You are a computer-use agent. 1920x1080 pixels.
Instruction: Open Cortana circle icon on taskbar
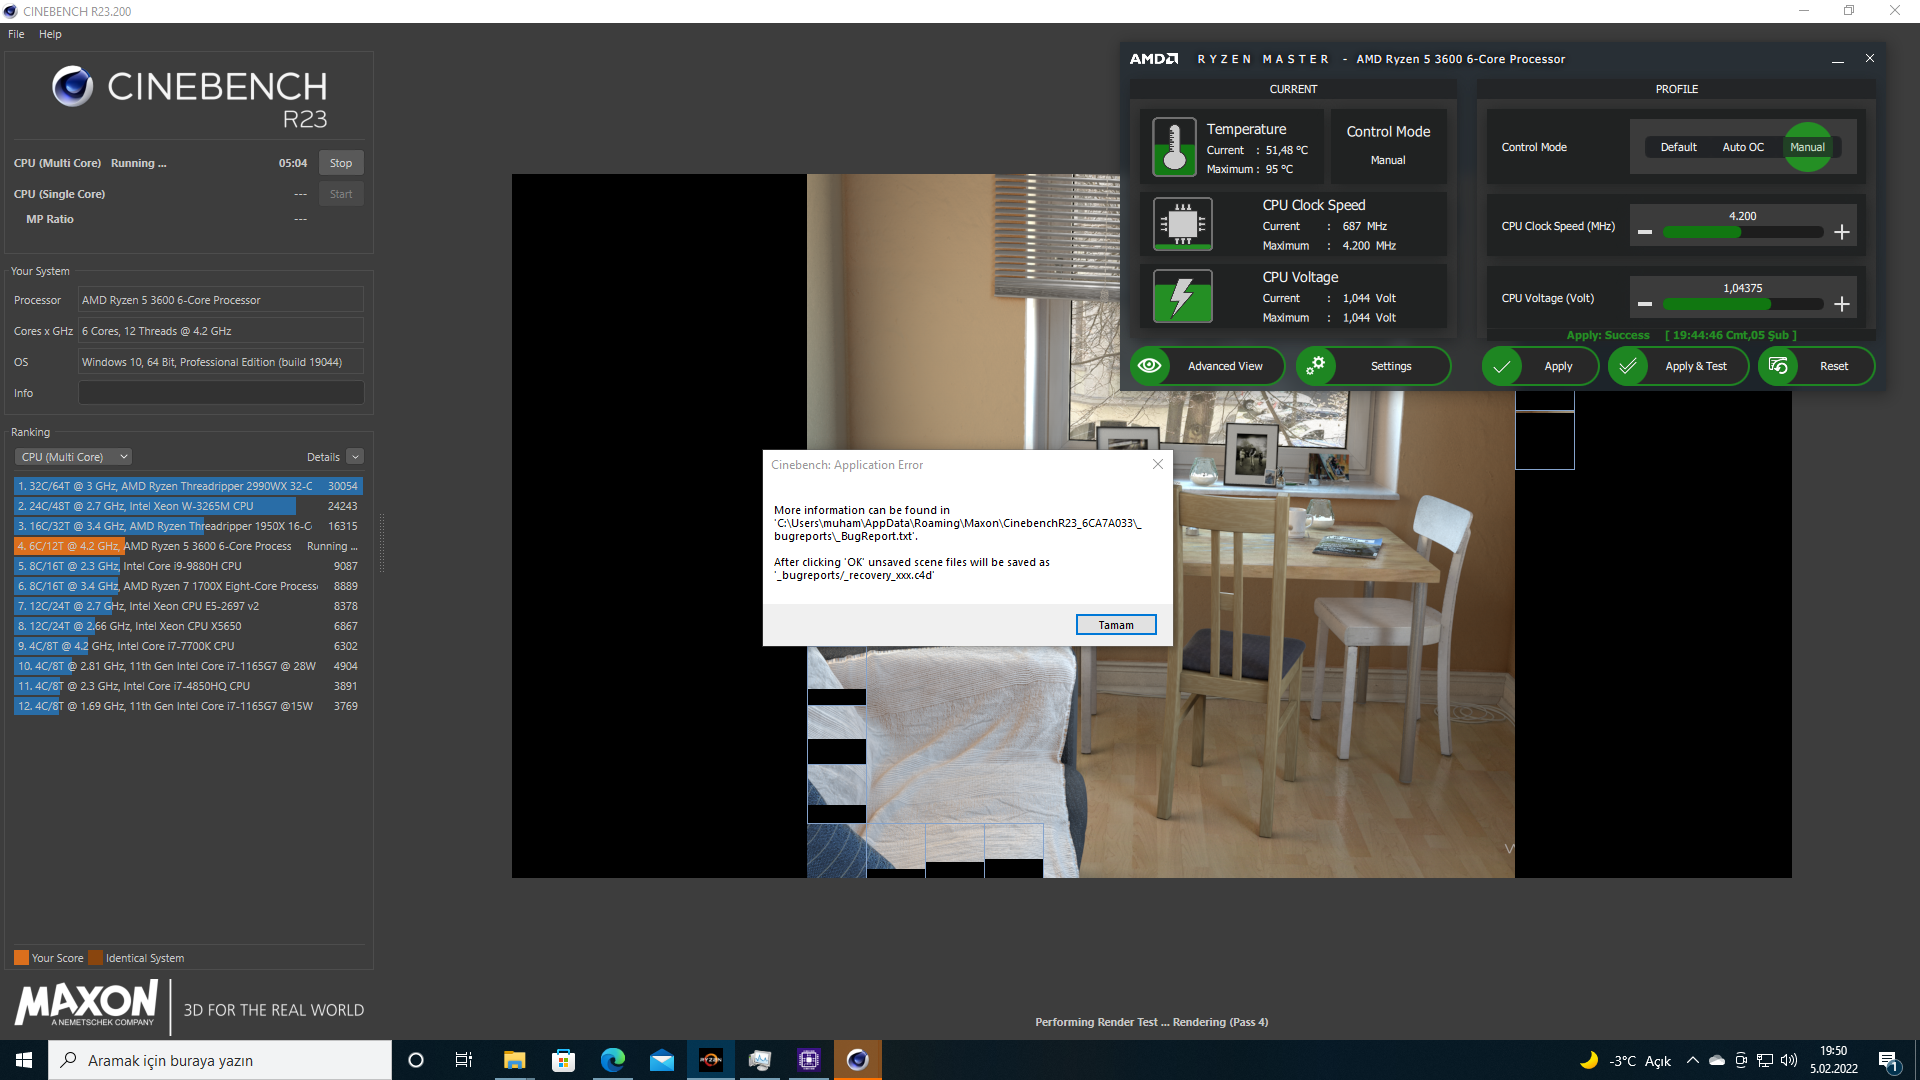(416, 1060)
